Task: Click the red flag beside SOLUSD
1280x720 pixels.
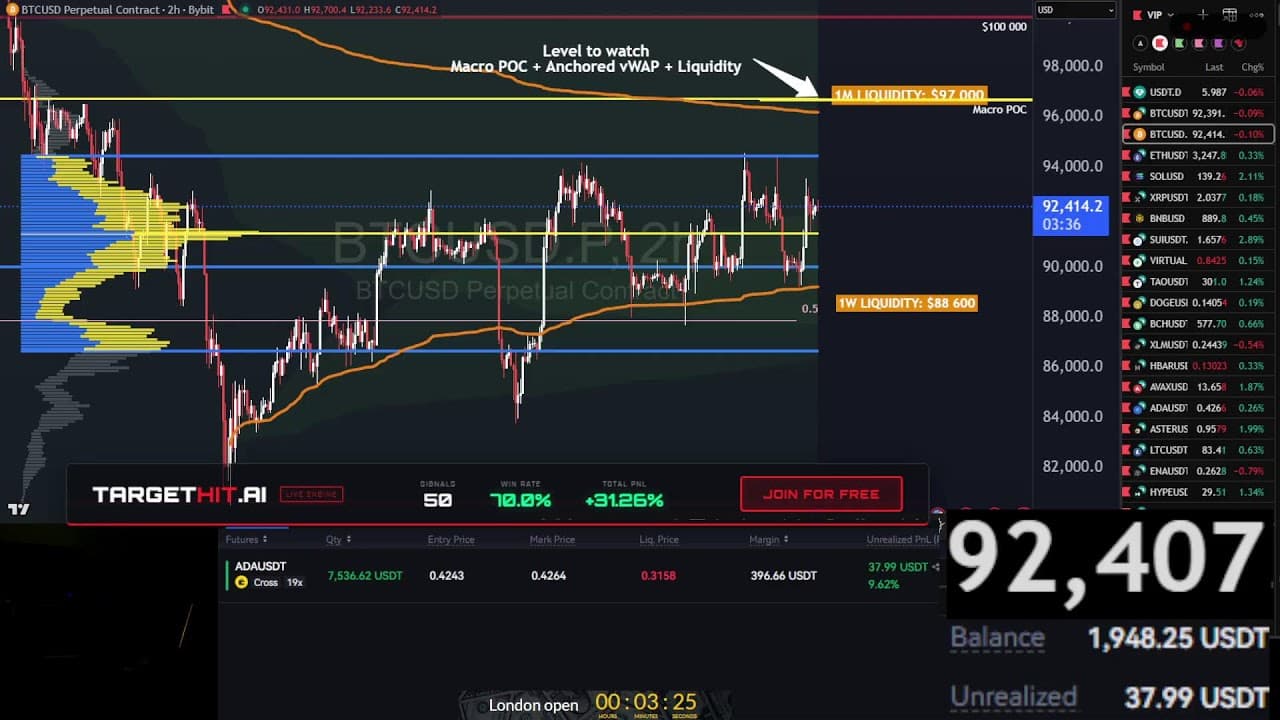Action: point(1127,176)
